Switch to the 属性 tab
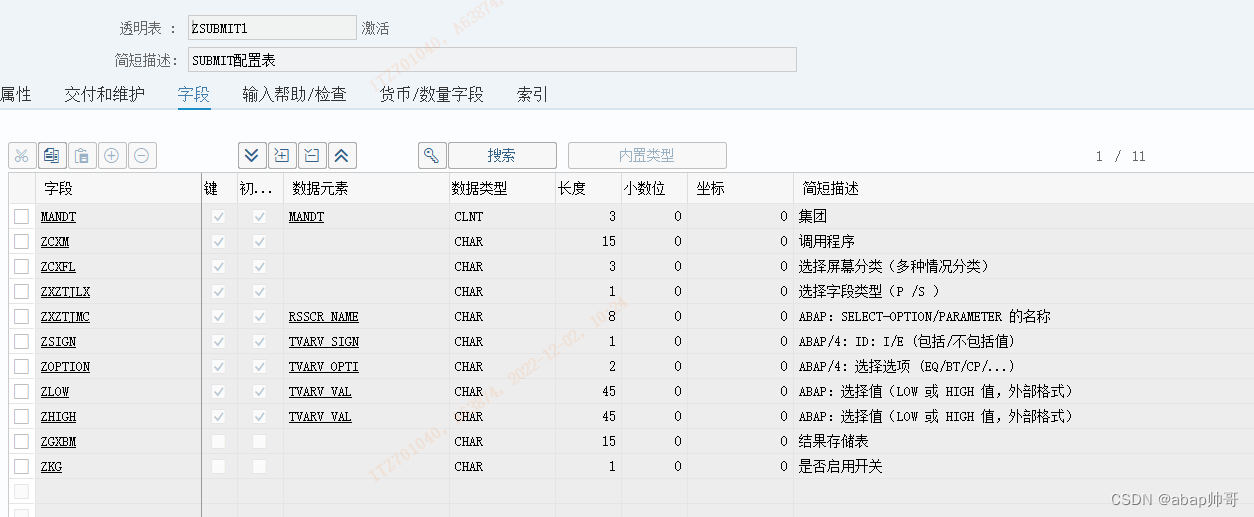The image size is (1254, 517). tap(15, 94)
